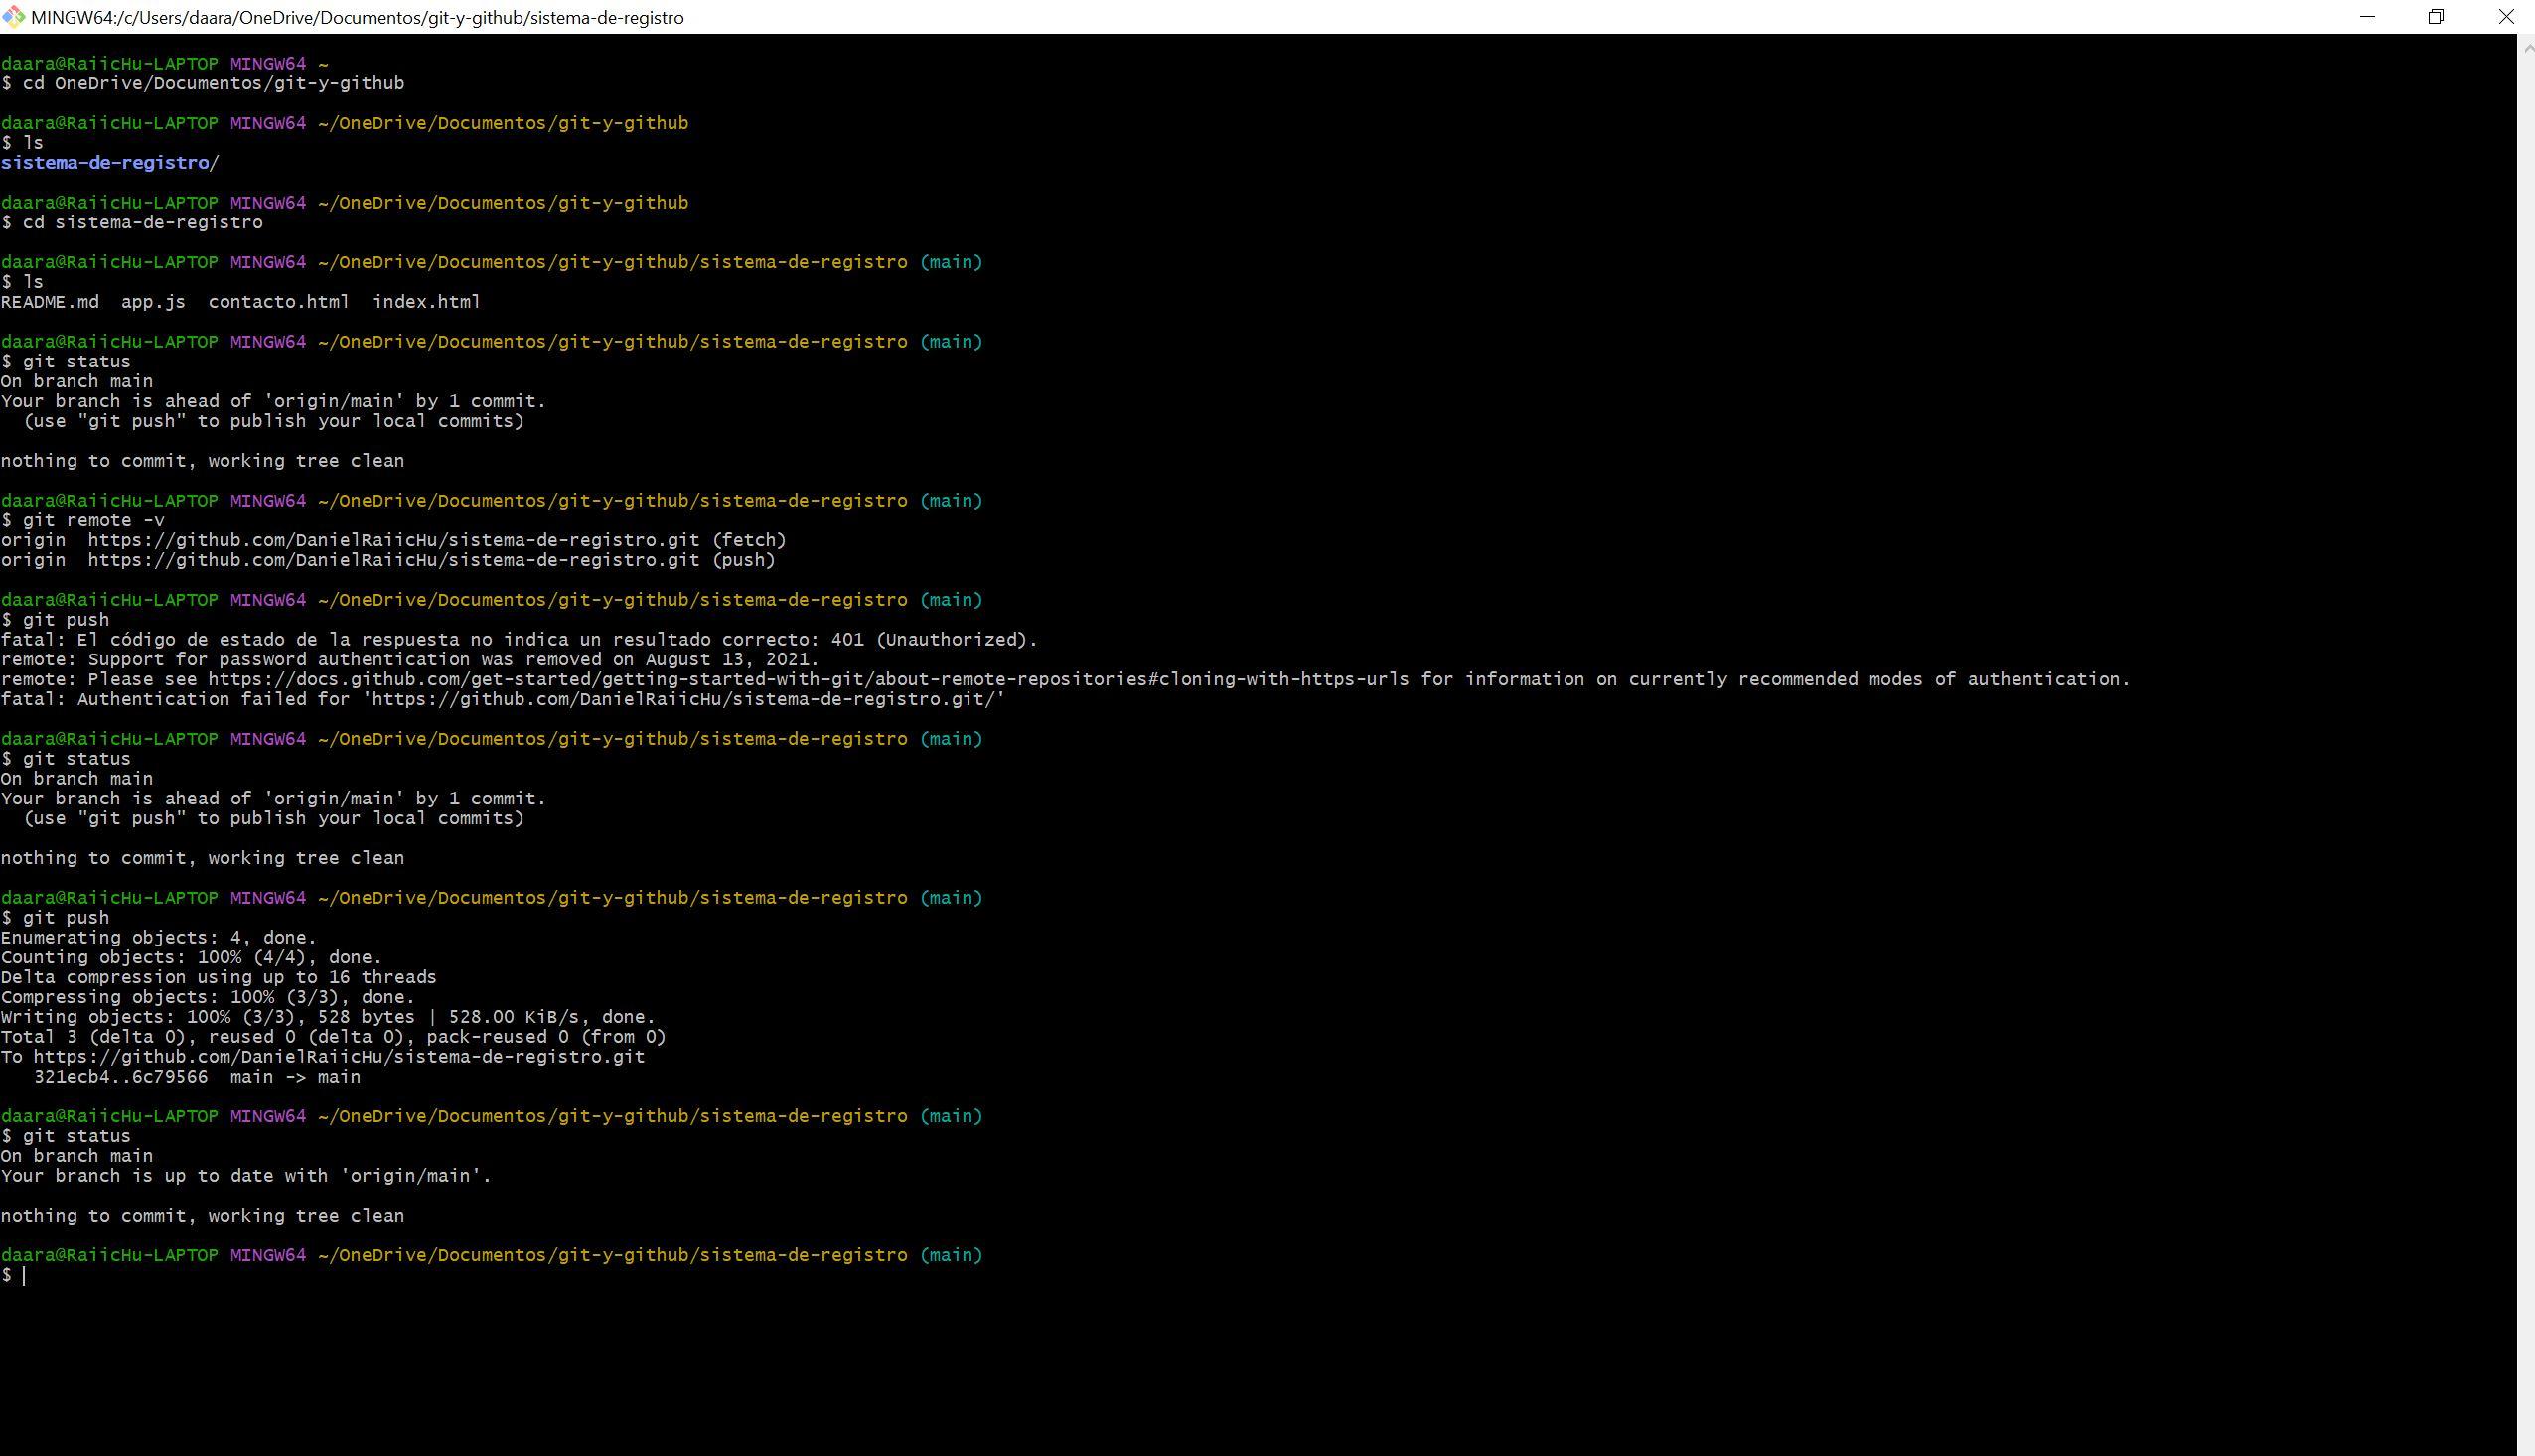This screenshot has height=1456, width=2535.
Task: Click the first 'git status' command
Action: coord(76,361)
